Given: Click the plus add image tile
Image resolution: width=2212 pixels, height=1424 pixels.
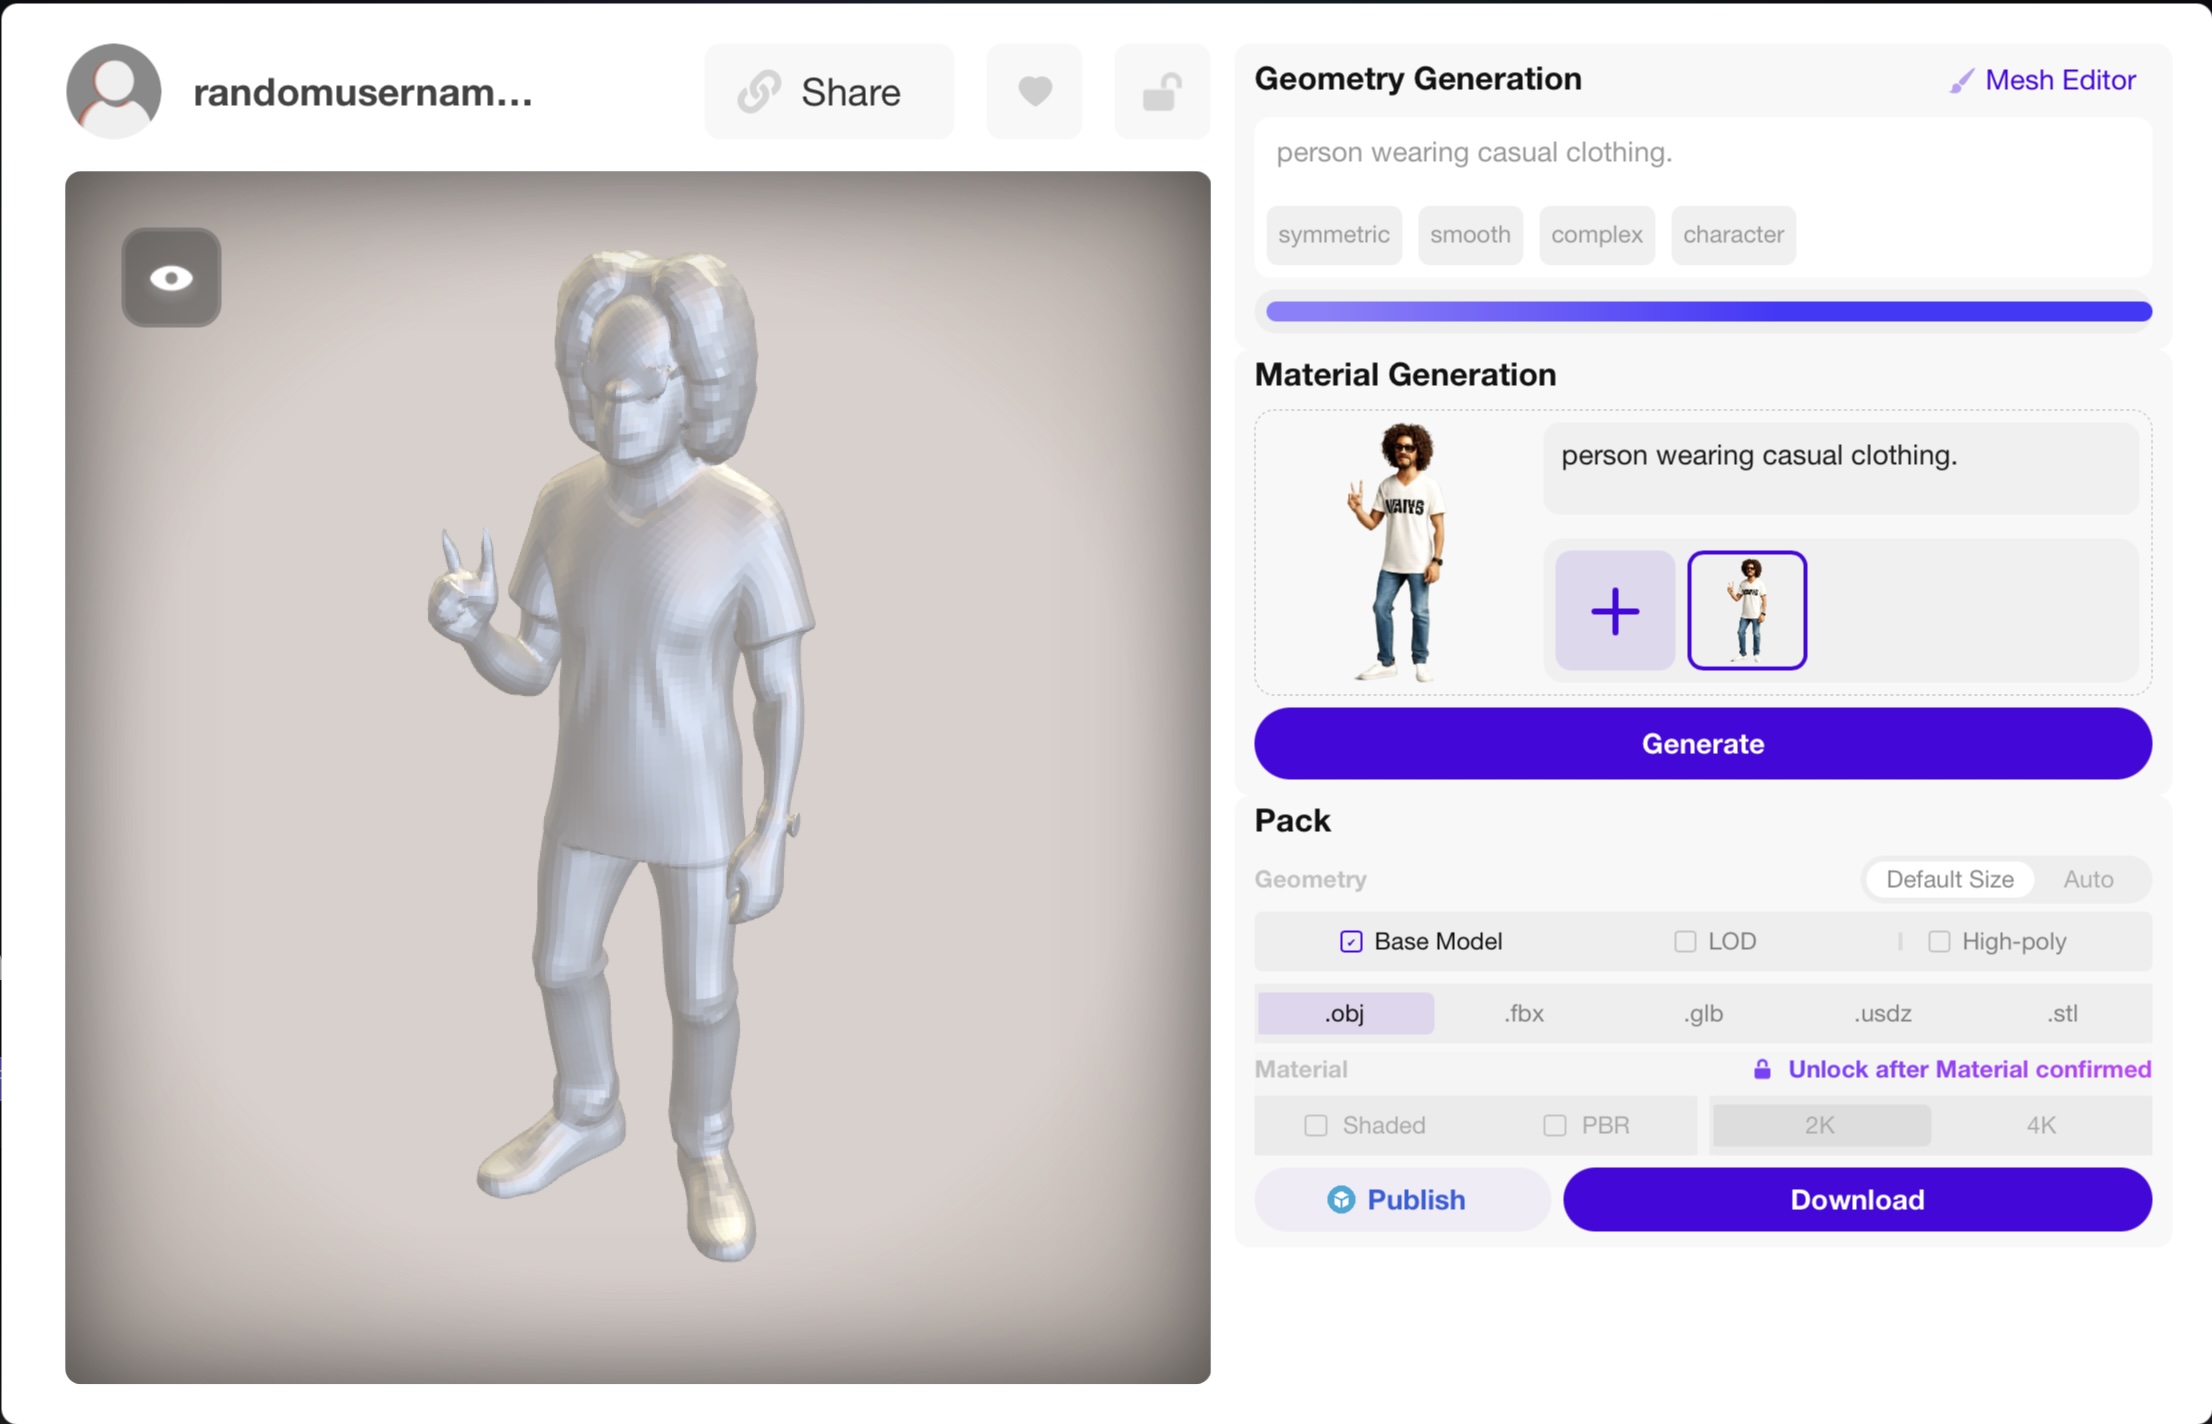Looking at the screenshot, I should tap(1614, 610).
